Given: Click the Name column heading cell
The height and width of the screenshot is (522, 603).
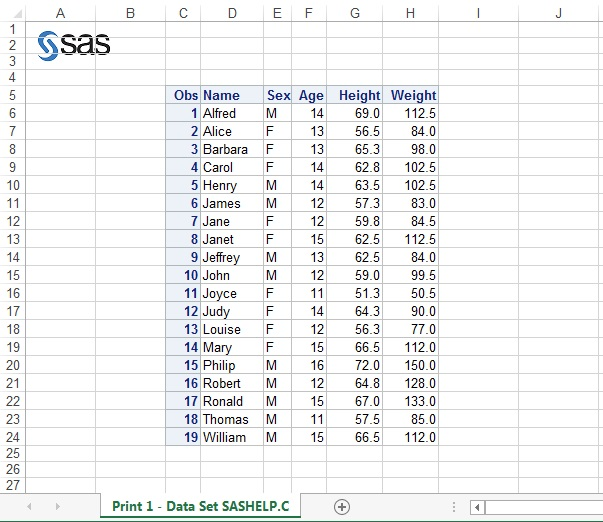Looking at the screenshot, I should (x=232, y=96).
